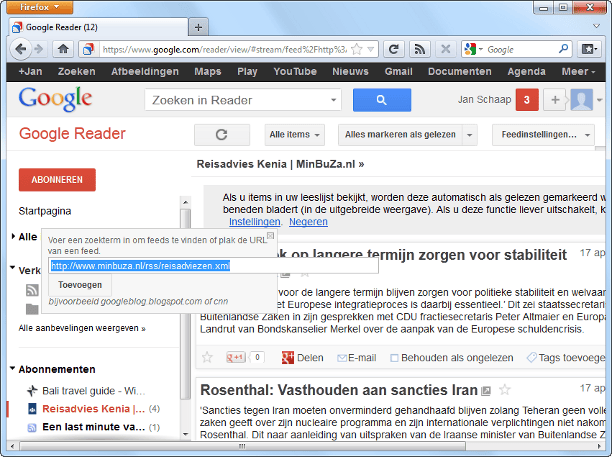Open the Firefox application menu
Screen dimensions: 612x457
40,7
